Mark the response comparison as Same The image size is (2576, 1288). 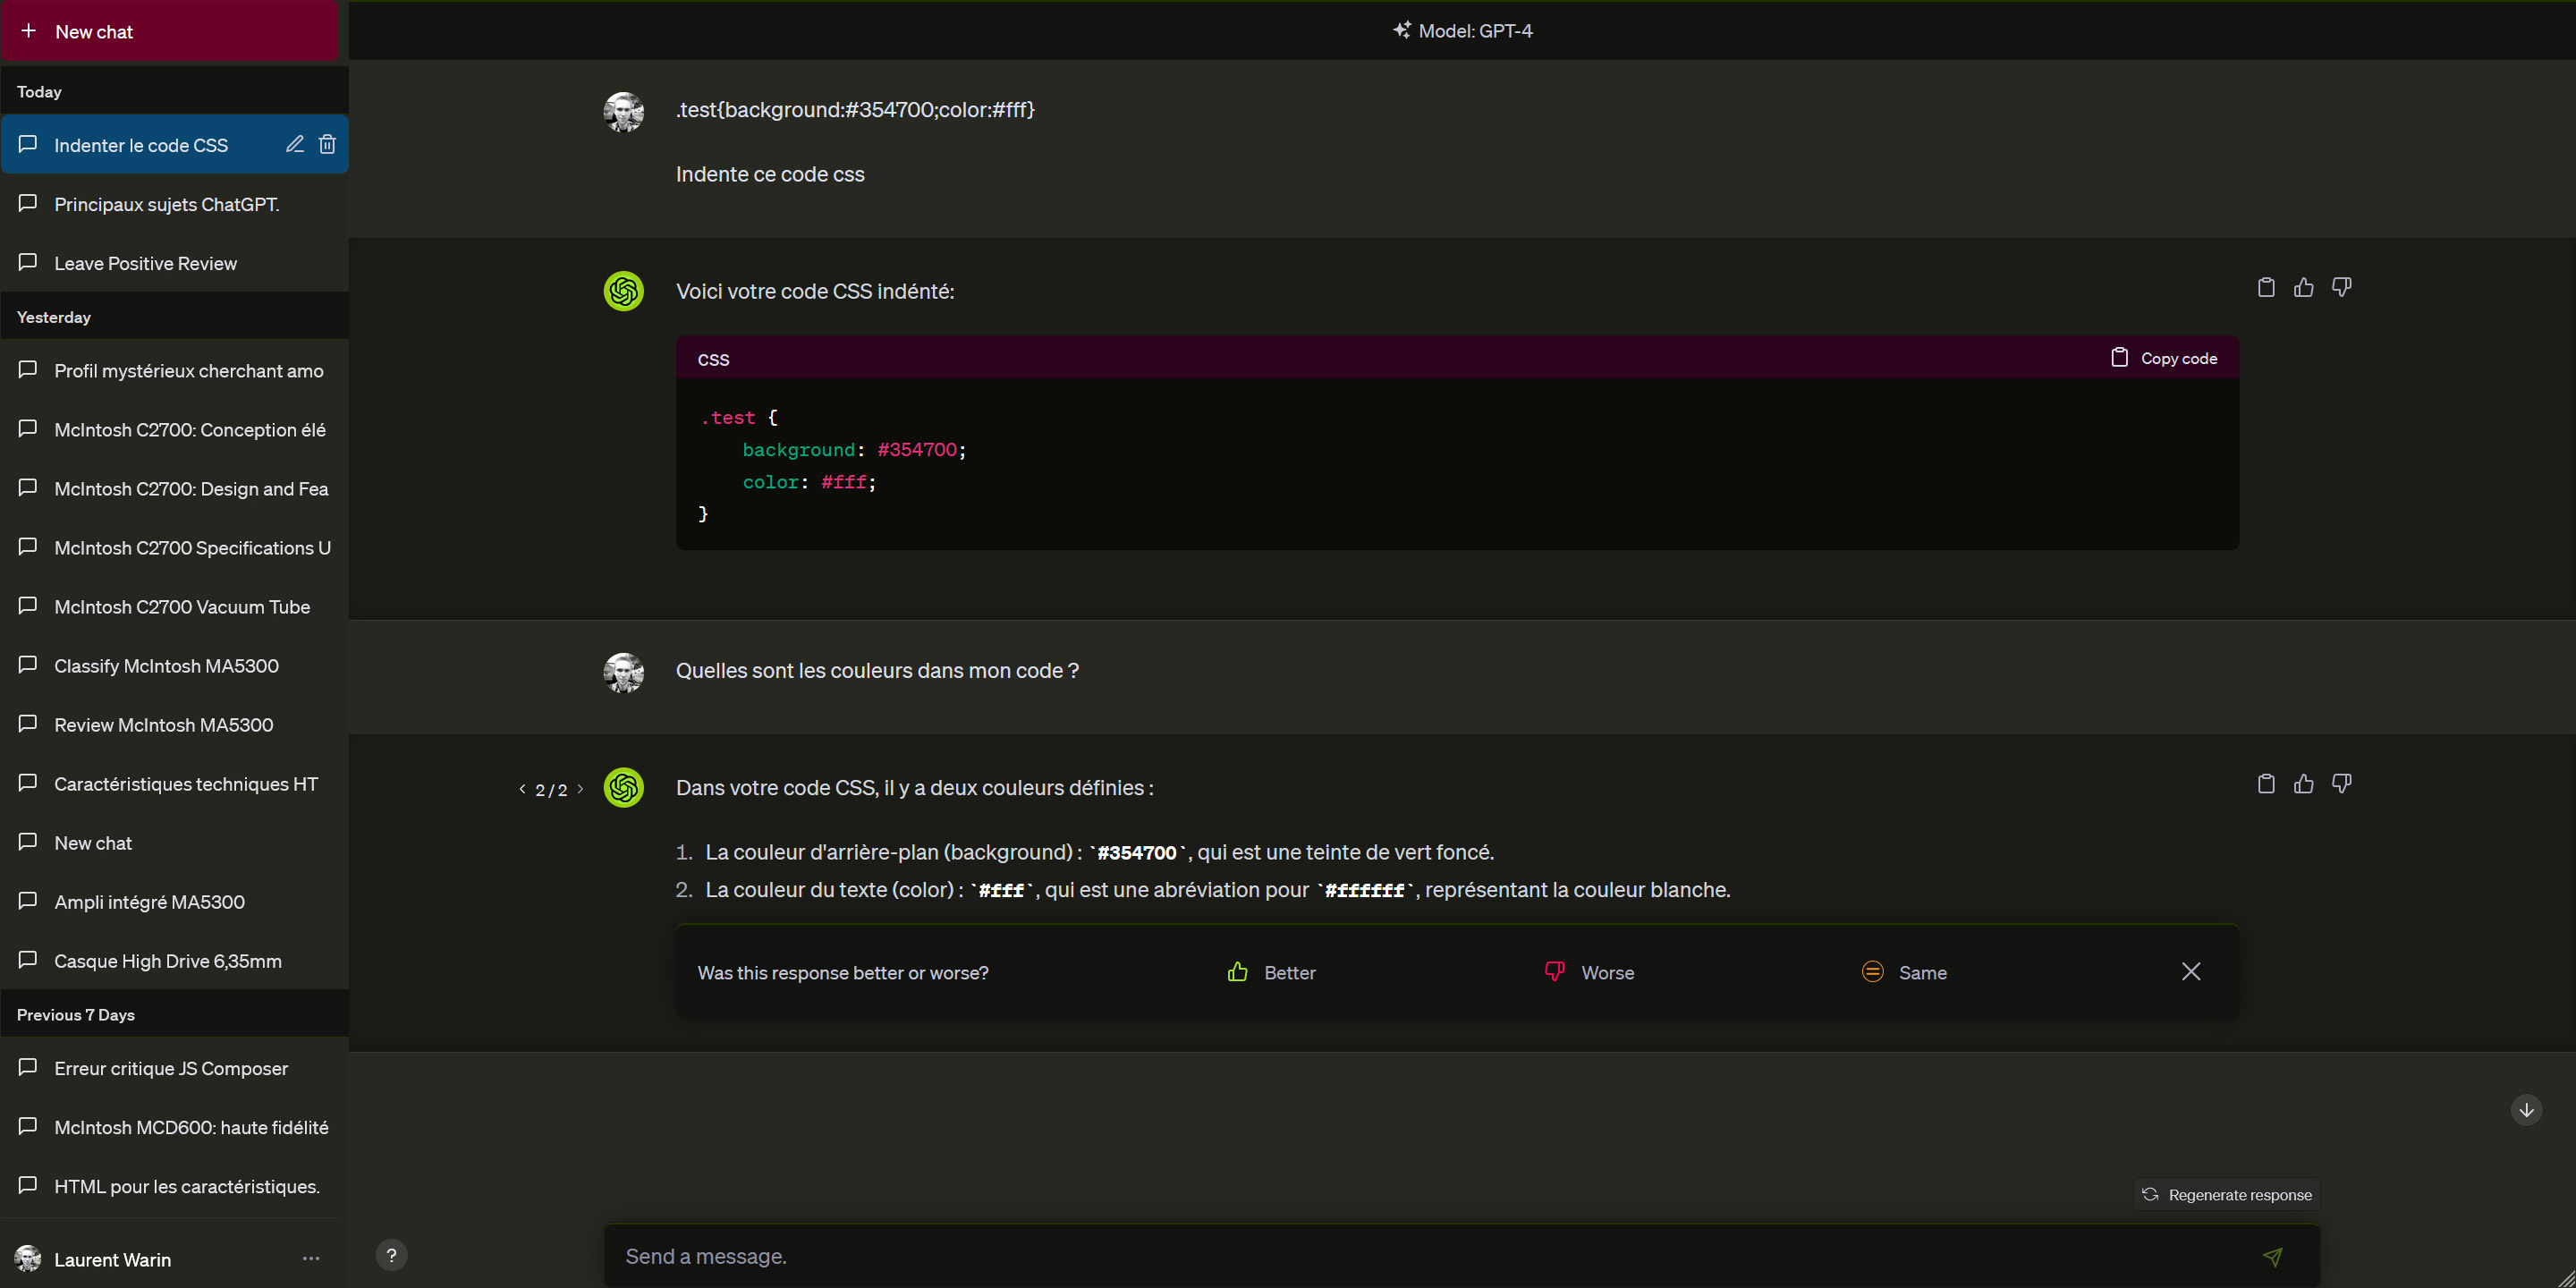(1904, 971)
